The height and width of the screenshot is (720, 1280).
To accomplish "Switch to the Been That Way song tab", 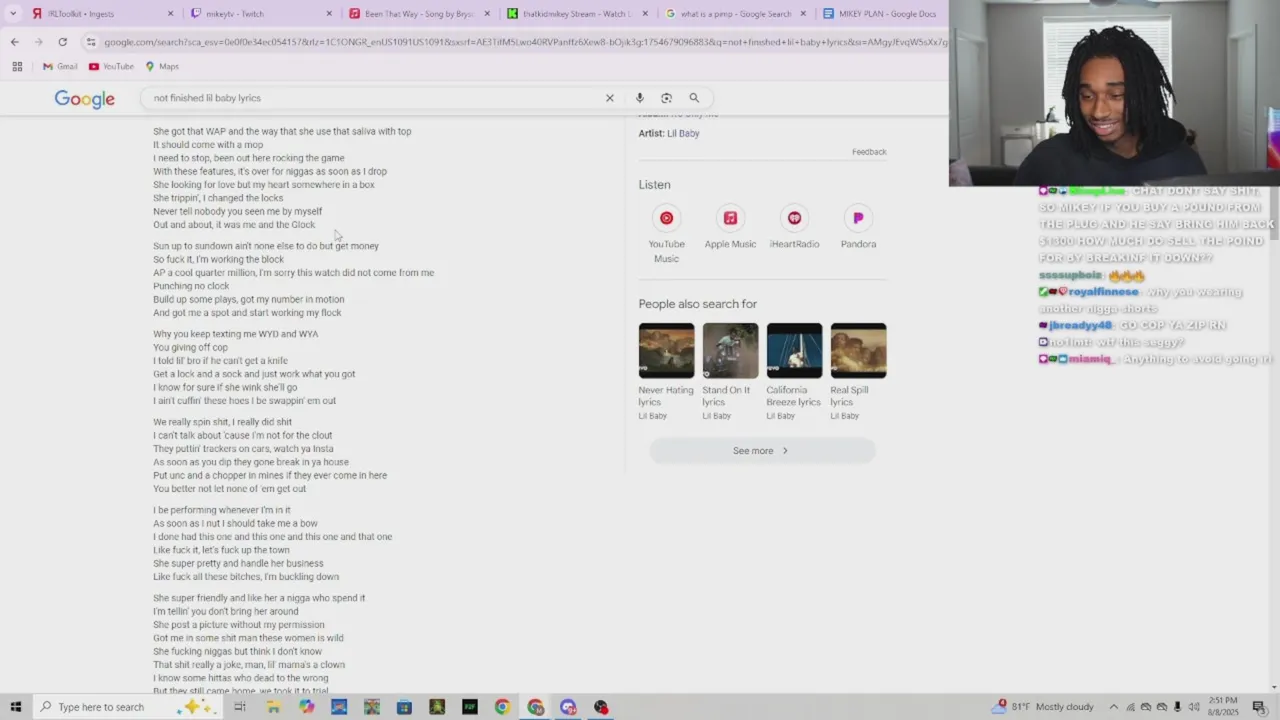I will click(418, 14).
